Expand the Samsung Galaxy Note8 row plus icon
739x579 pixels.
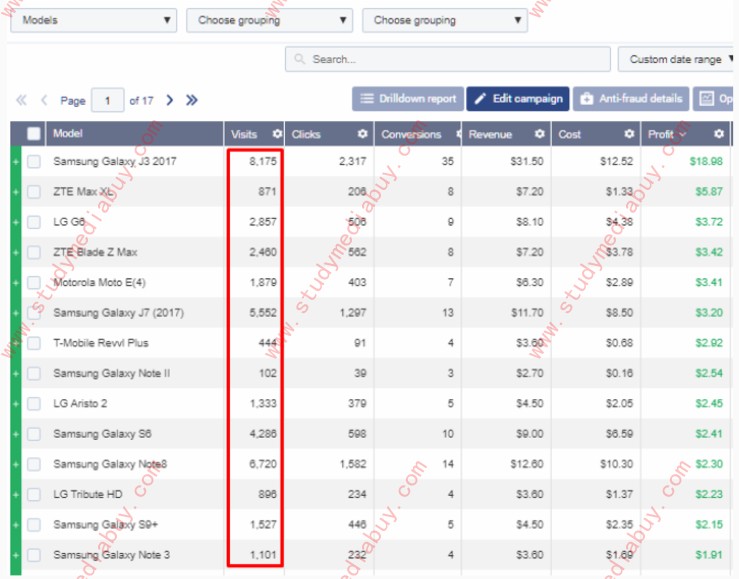tap(16, 464)
